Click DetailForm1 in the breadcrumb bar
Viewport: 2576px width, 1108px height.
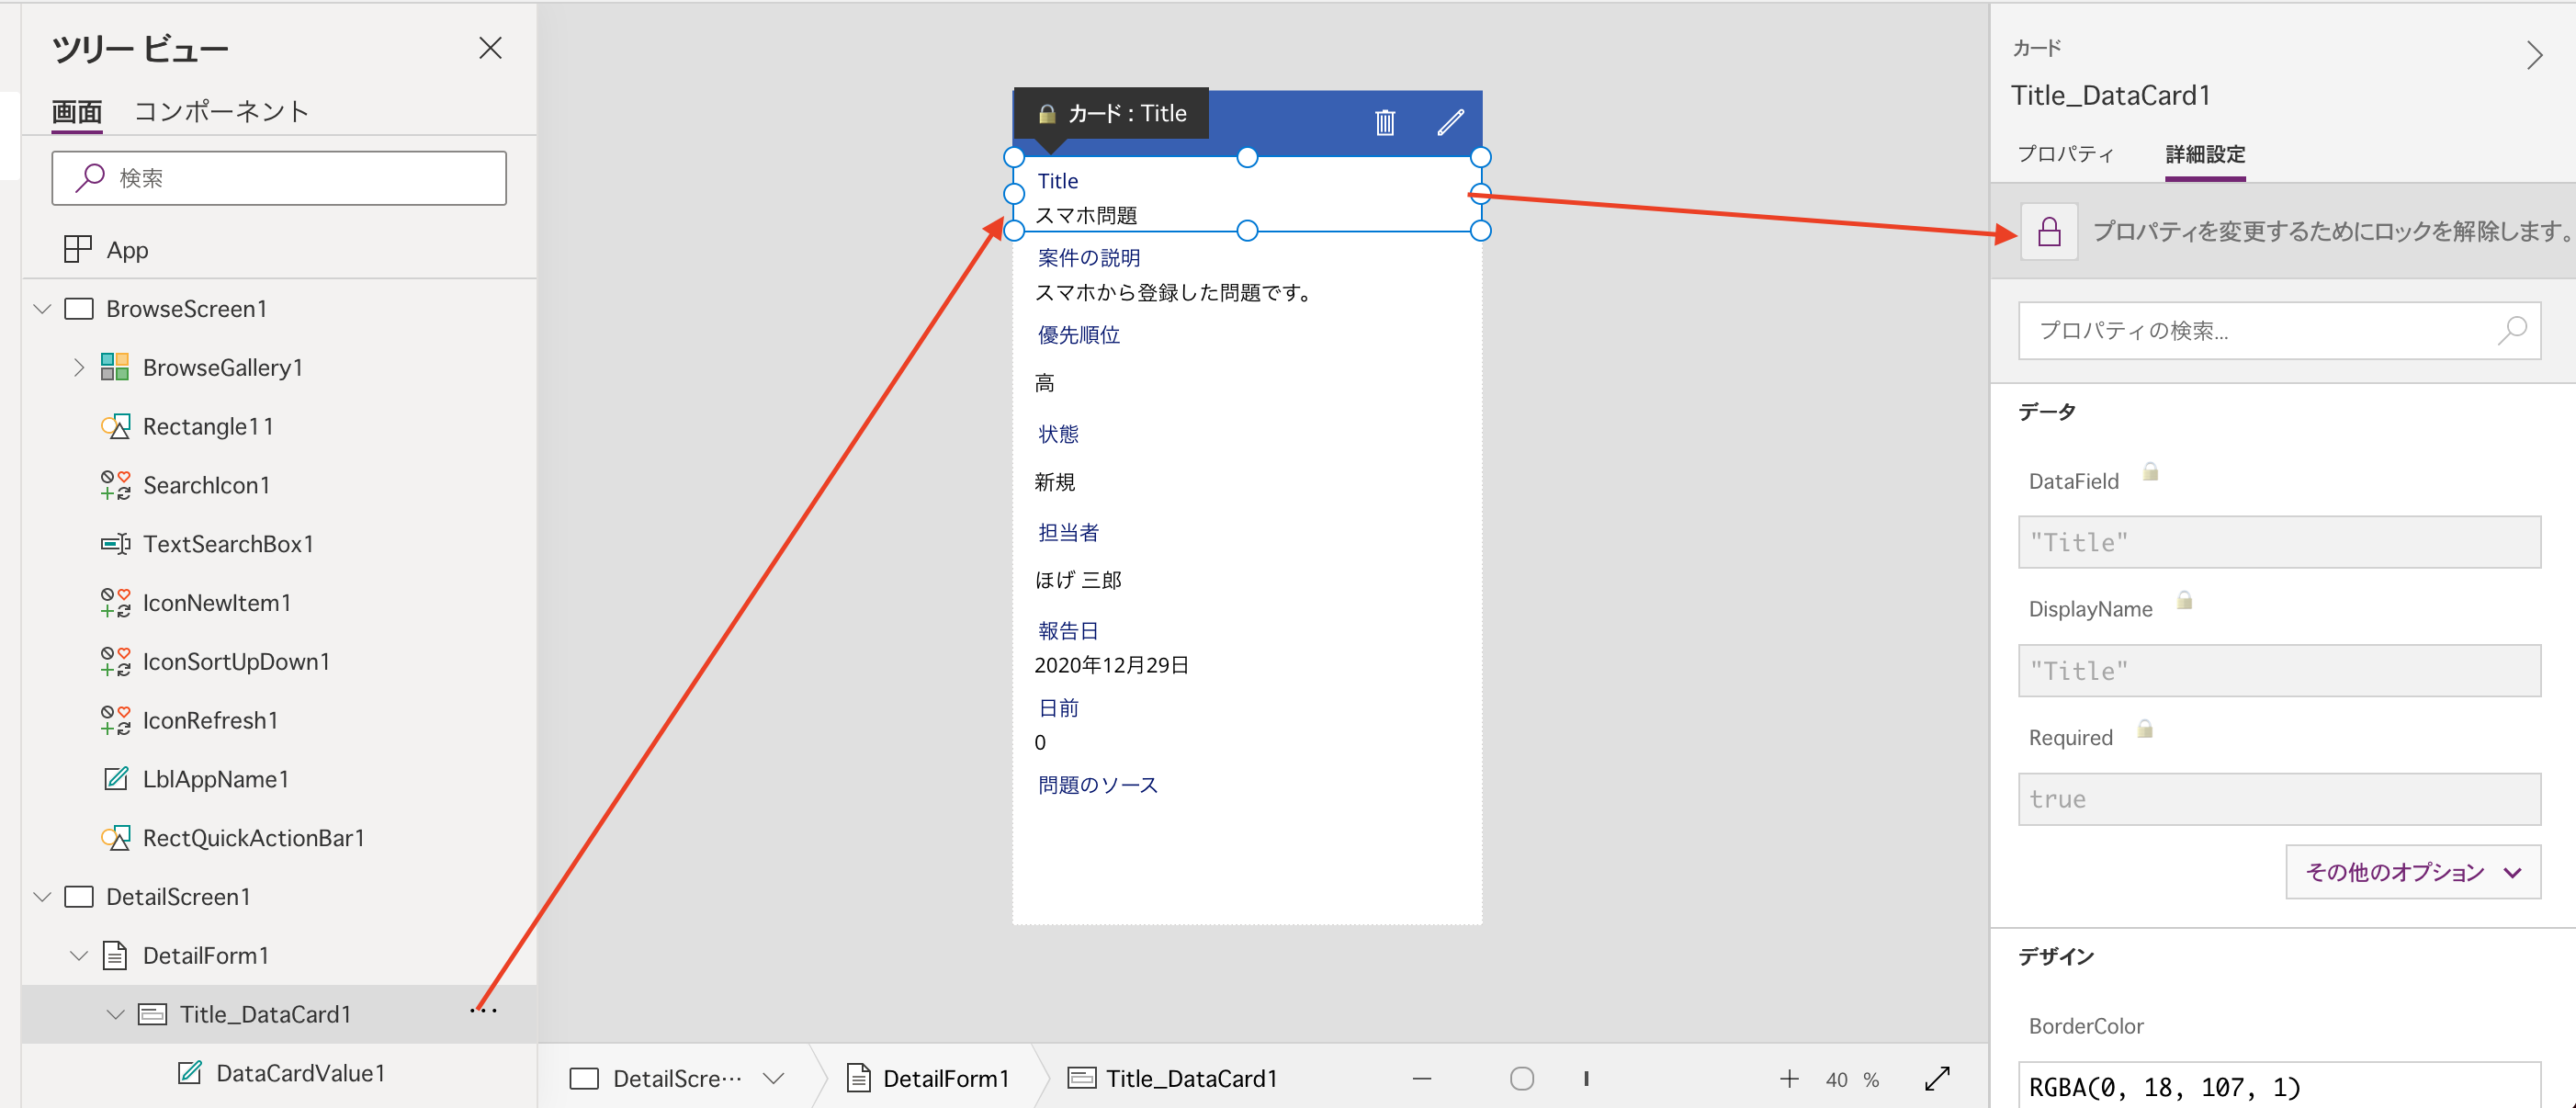click(944, 1079)
